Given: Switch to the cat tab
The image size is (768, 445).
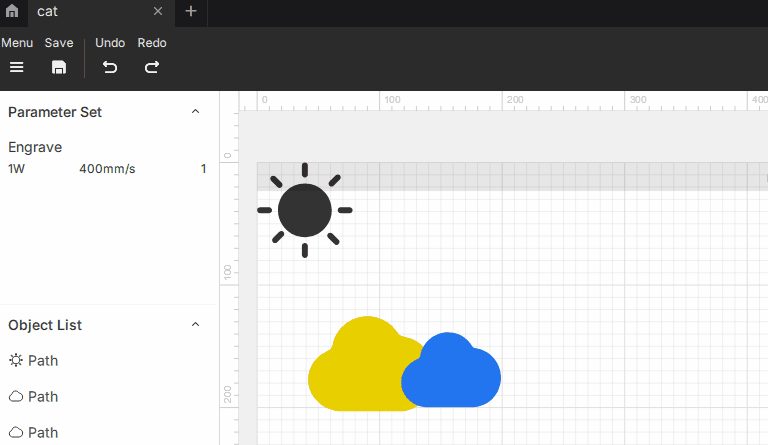Looking at the screenshot, I should [x=80, y=12].
